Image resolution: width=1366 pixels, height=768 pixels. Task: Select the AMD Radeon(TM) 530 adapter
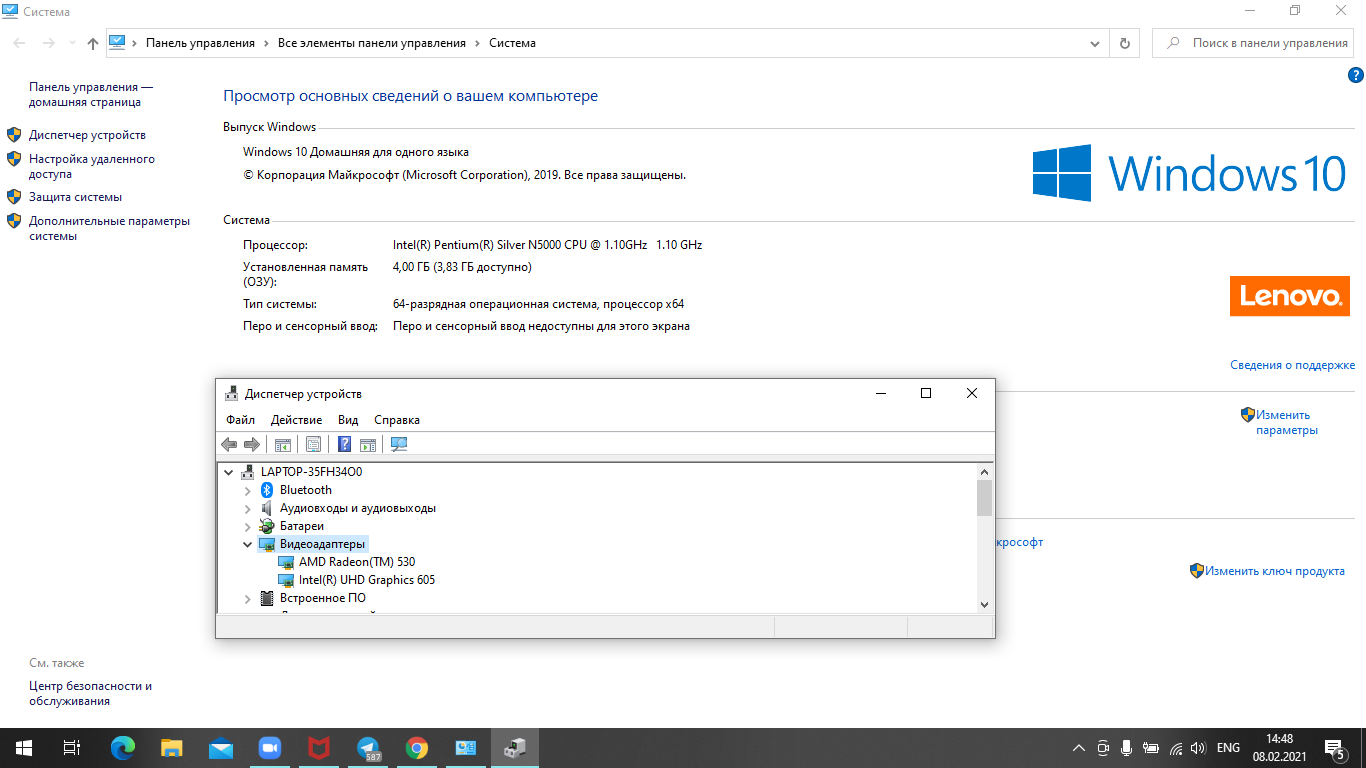(356, 562)
